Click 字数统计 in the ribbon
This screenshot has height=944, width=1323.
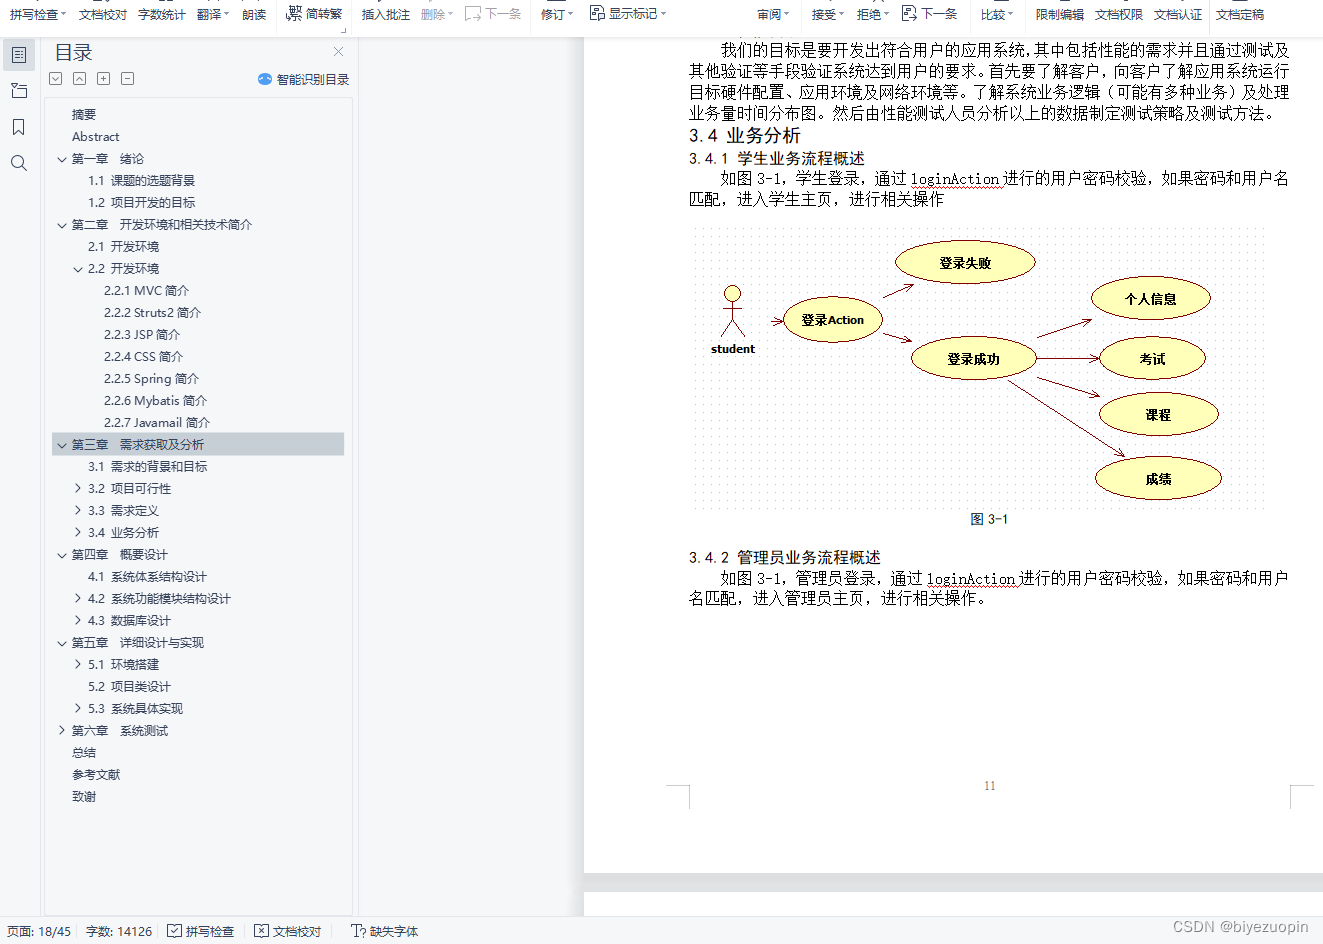pyautogui.click(x=162, y=14)
